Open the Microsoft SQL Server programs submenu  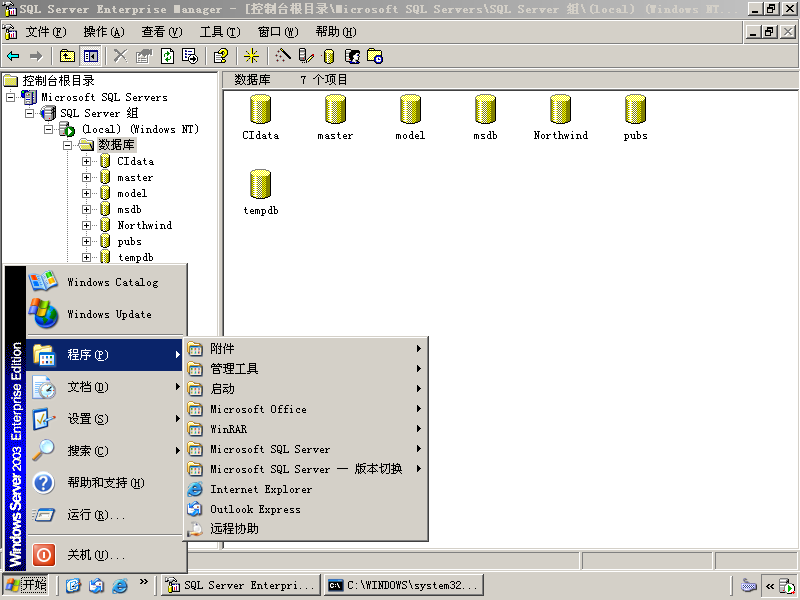(305, 449)
